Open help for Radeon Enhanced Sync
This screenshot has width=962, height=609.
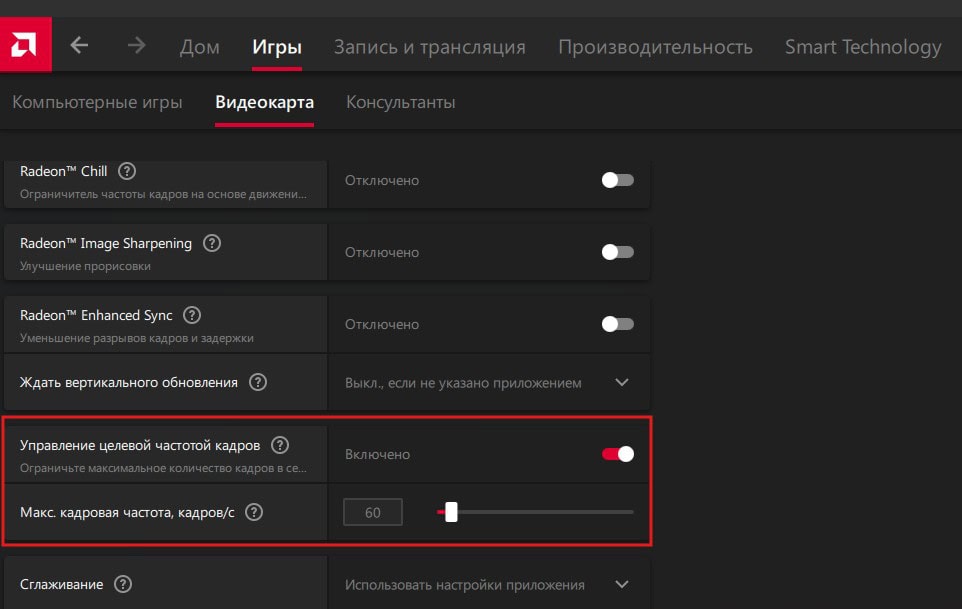click(192, 315)
